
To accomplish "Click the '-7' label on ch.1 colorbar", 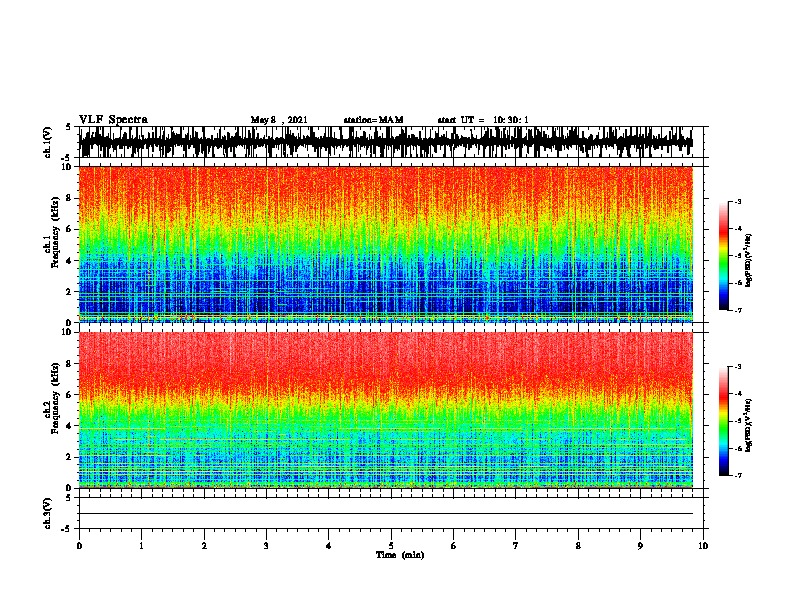I will tap(738, 310).
